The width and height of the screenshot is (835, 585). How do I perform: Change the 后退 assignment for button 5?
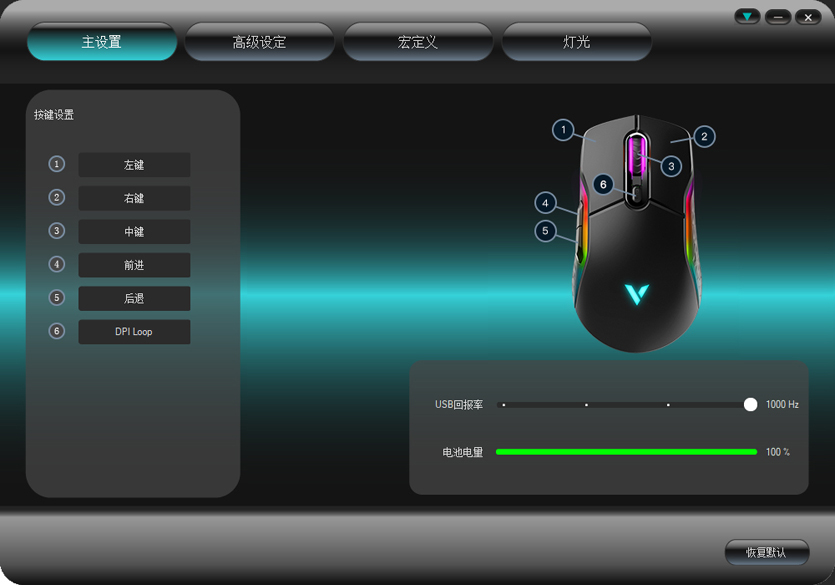pyautogui.click(x=134, y=298)
